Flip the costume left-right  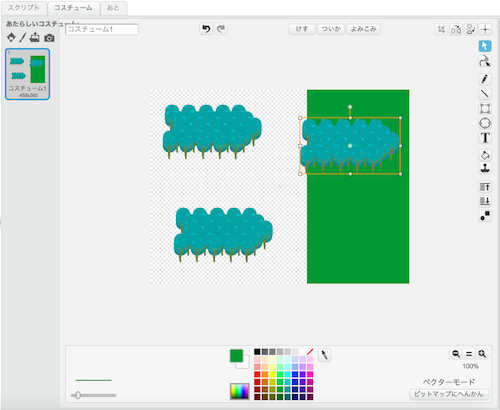pos(456,30)
